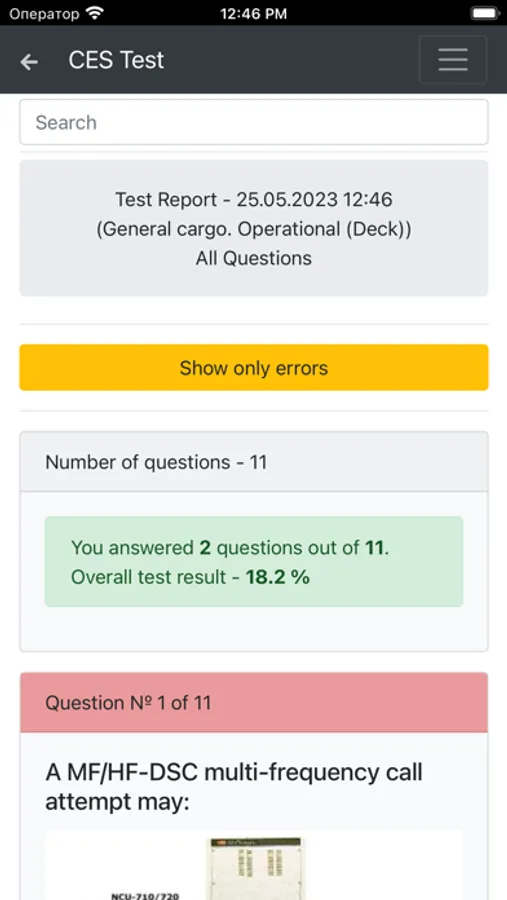Tap the Оператор carrier label
This screenshot has height=900, width=507.
pyautogui.click(x=44, y=13)
